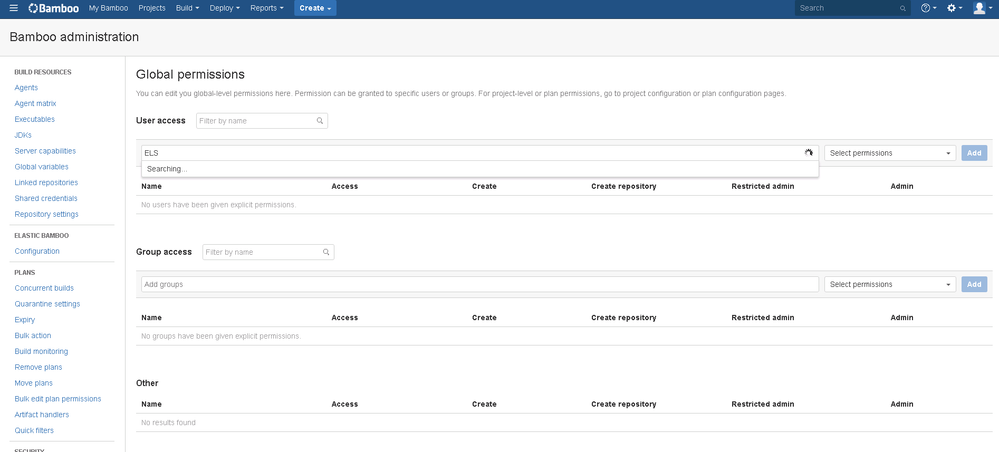
Task: Click the Create repository header in group table
Action: pos(624,317)
